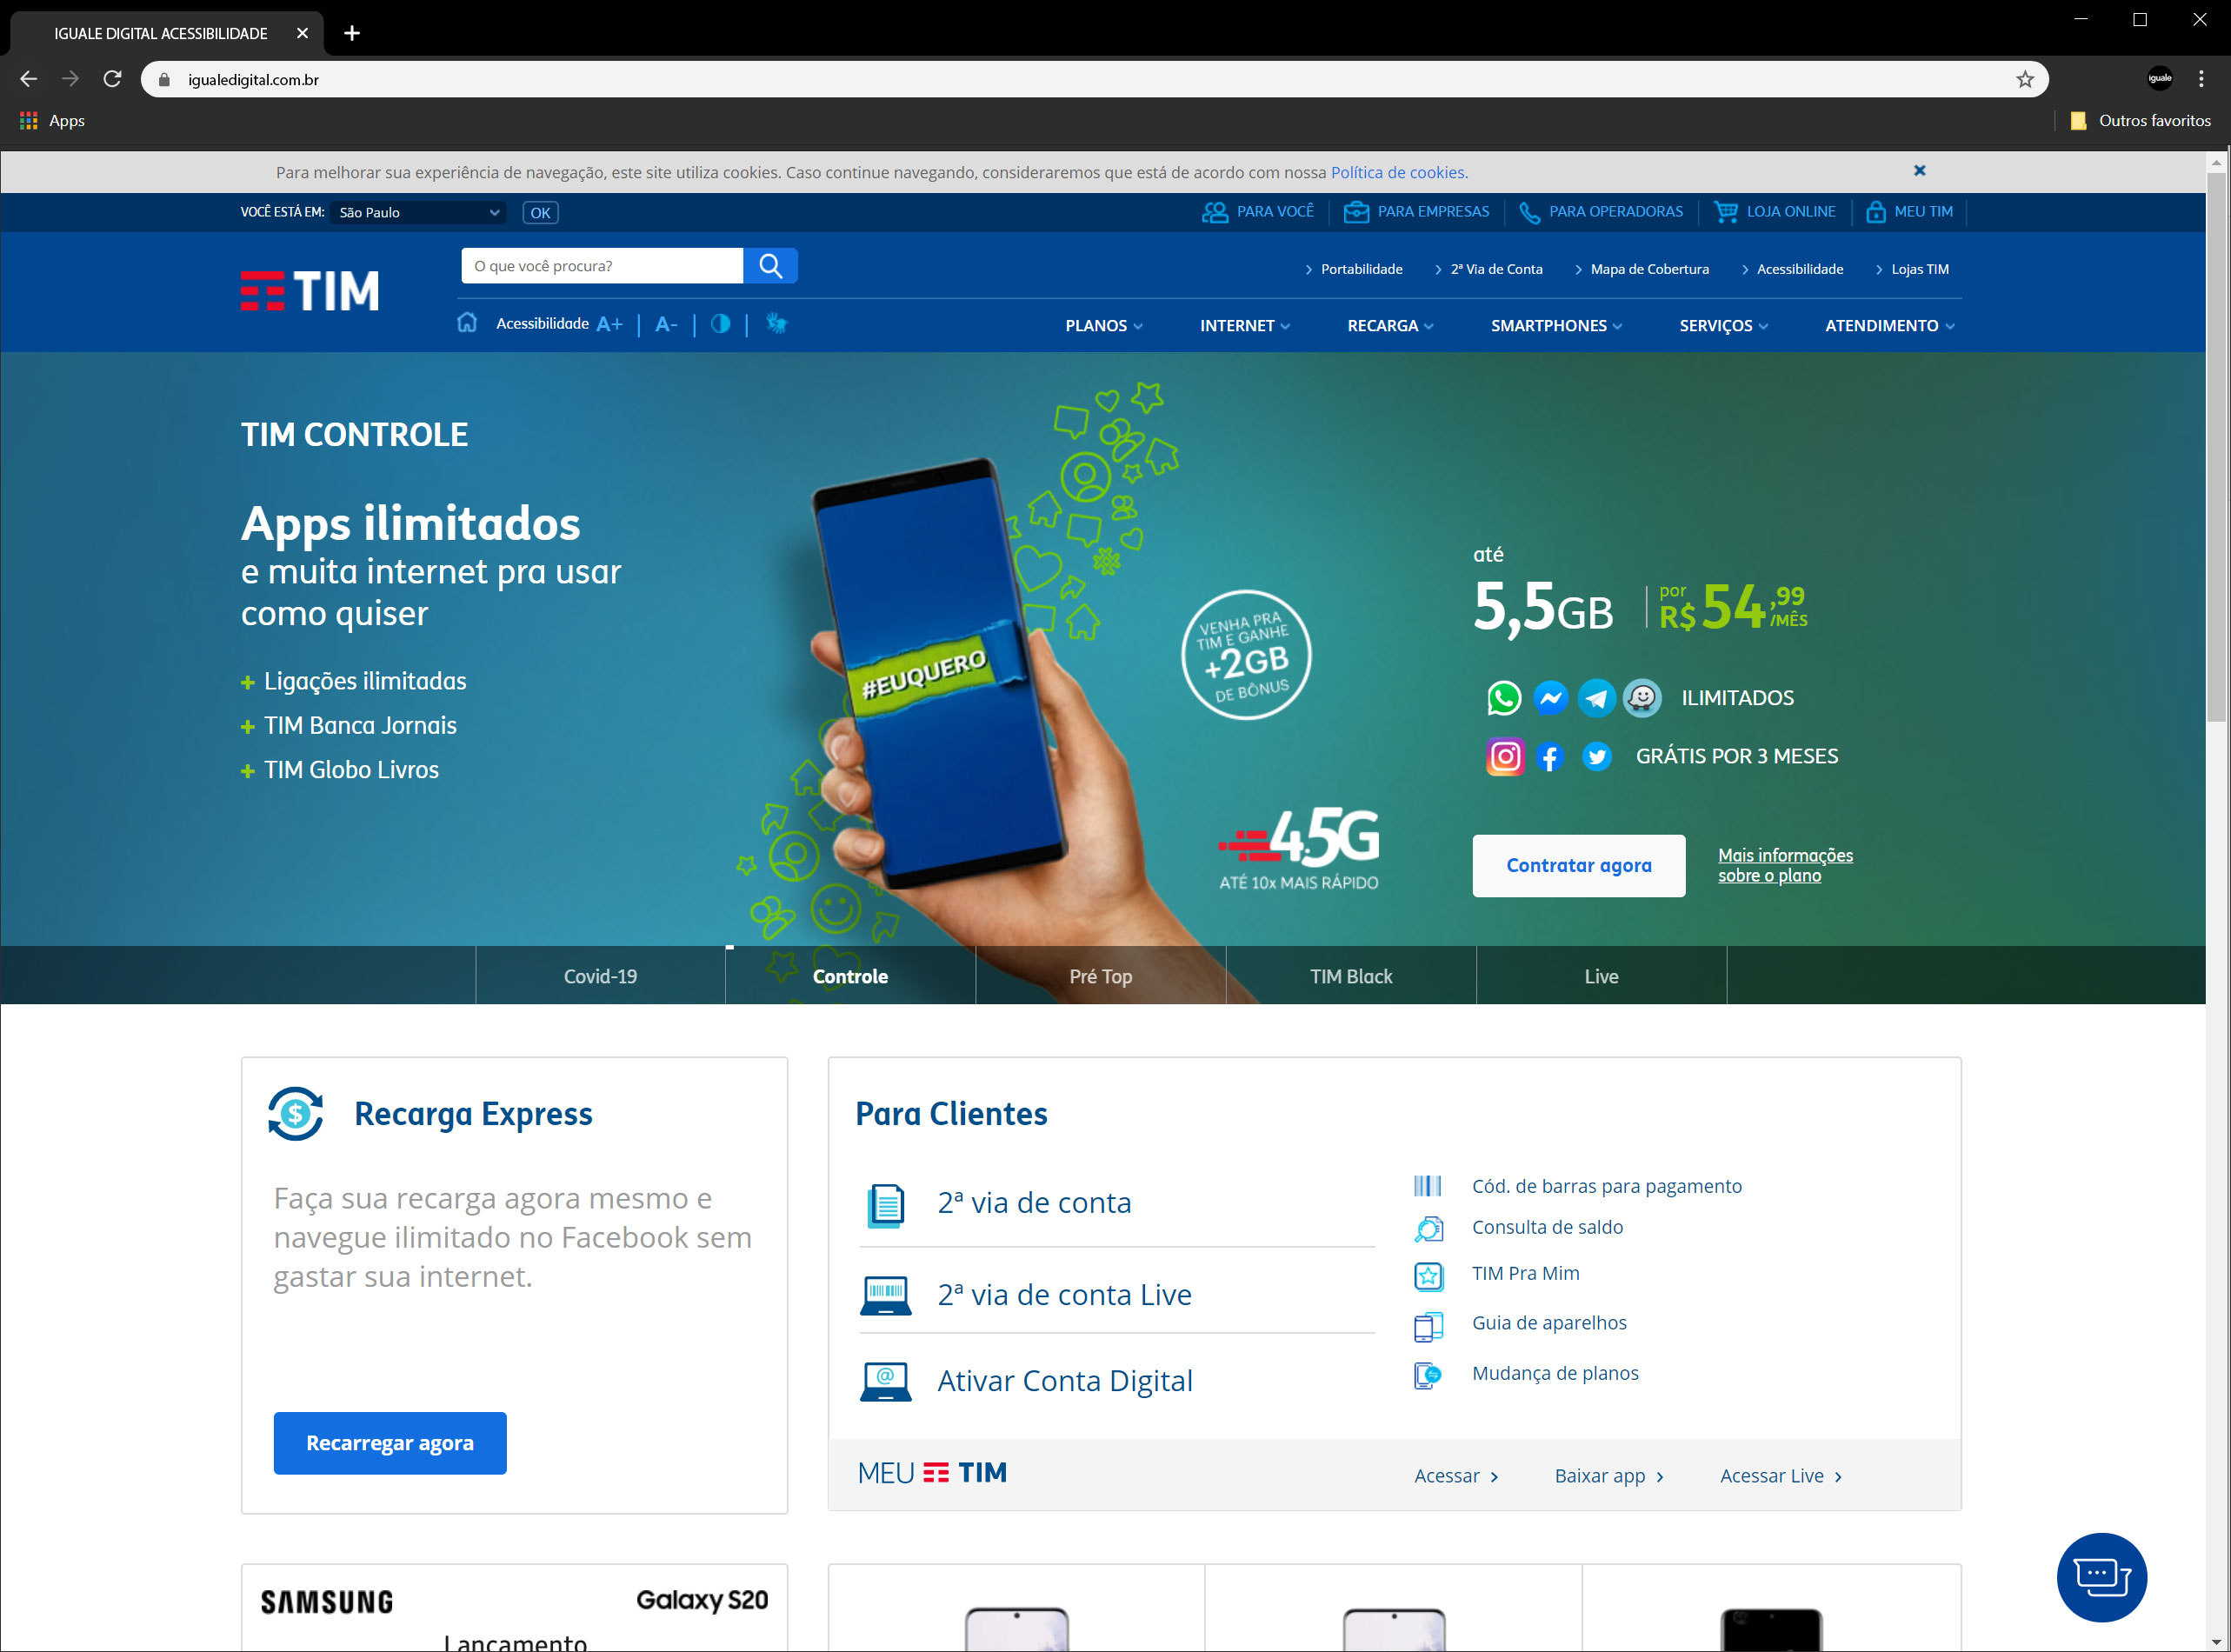Click the Consulta de saldo icon

pyautogui.click(x=1429, y=1228)
